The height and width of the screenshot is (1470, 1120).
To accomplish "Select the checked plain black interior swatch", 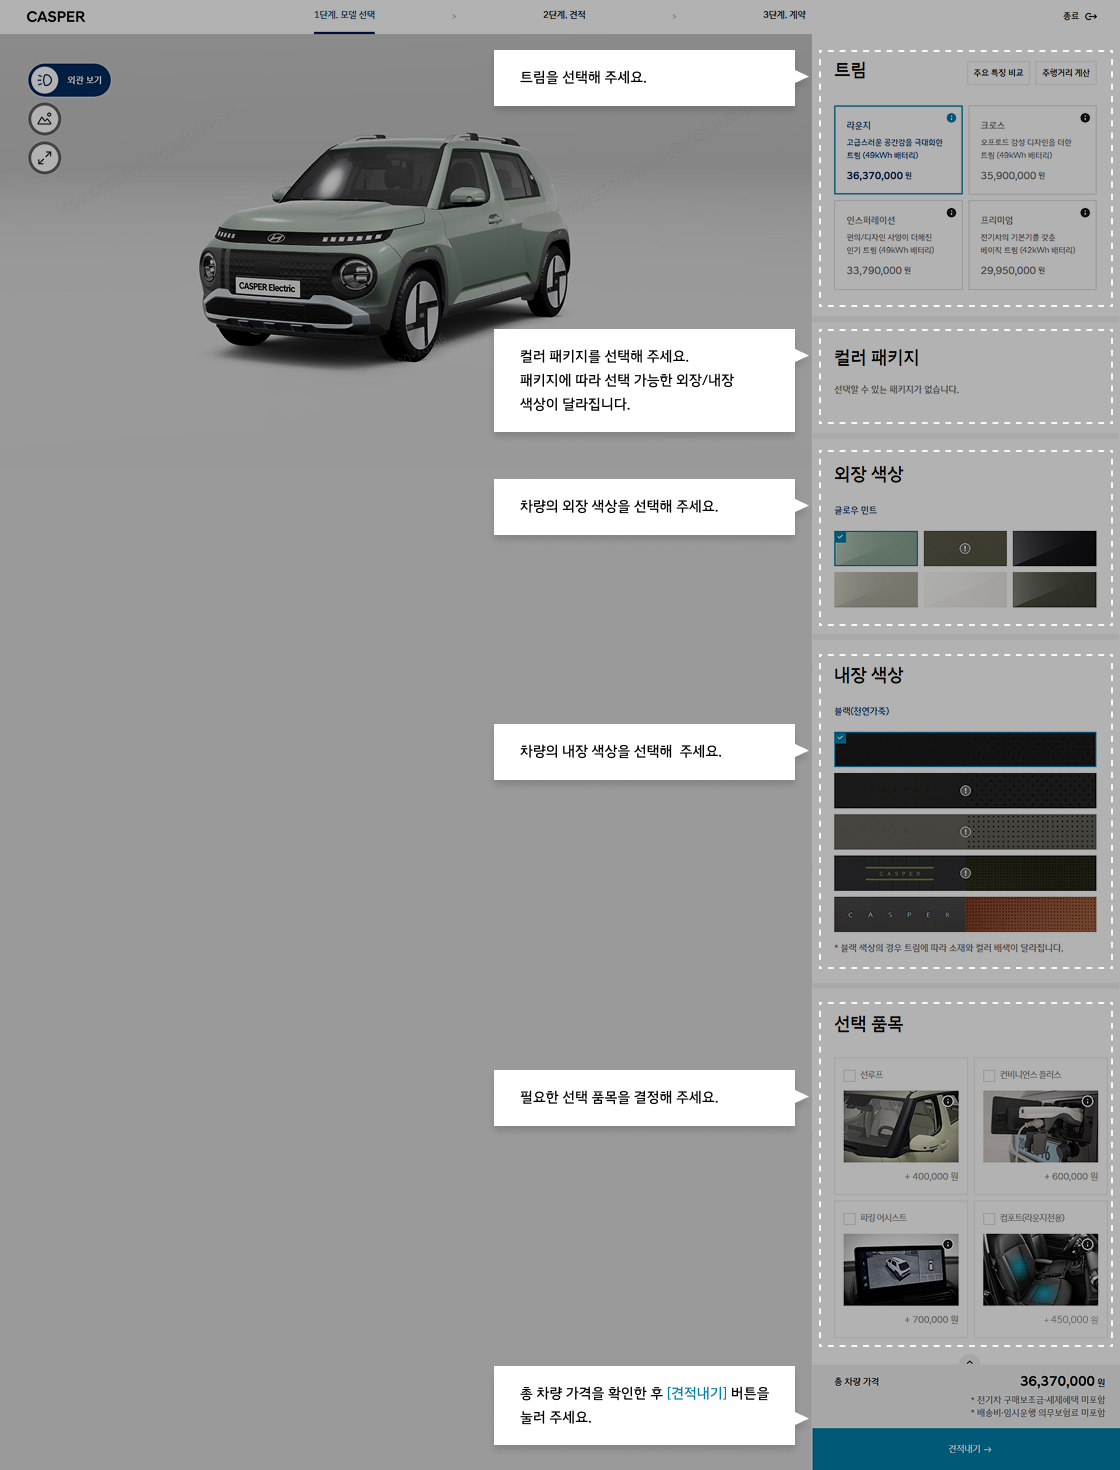I will (x=965, y=750).
